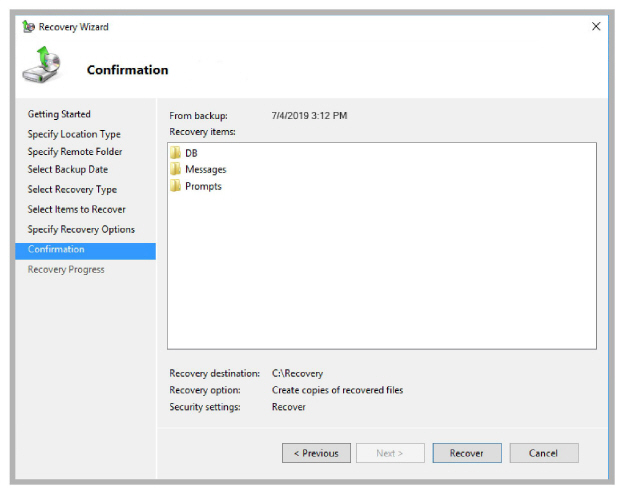Screen dimensions: 624x495
Task: Select the highlighted Confirmation step
Action: pos(86,251)
